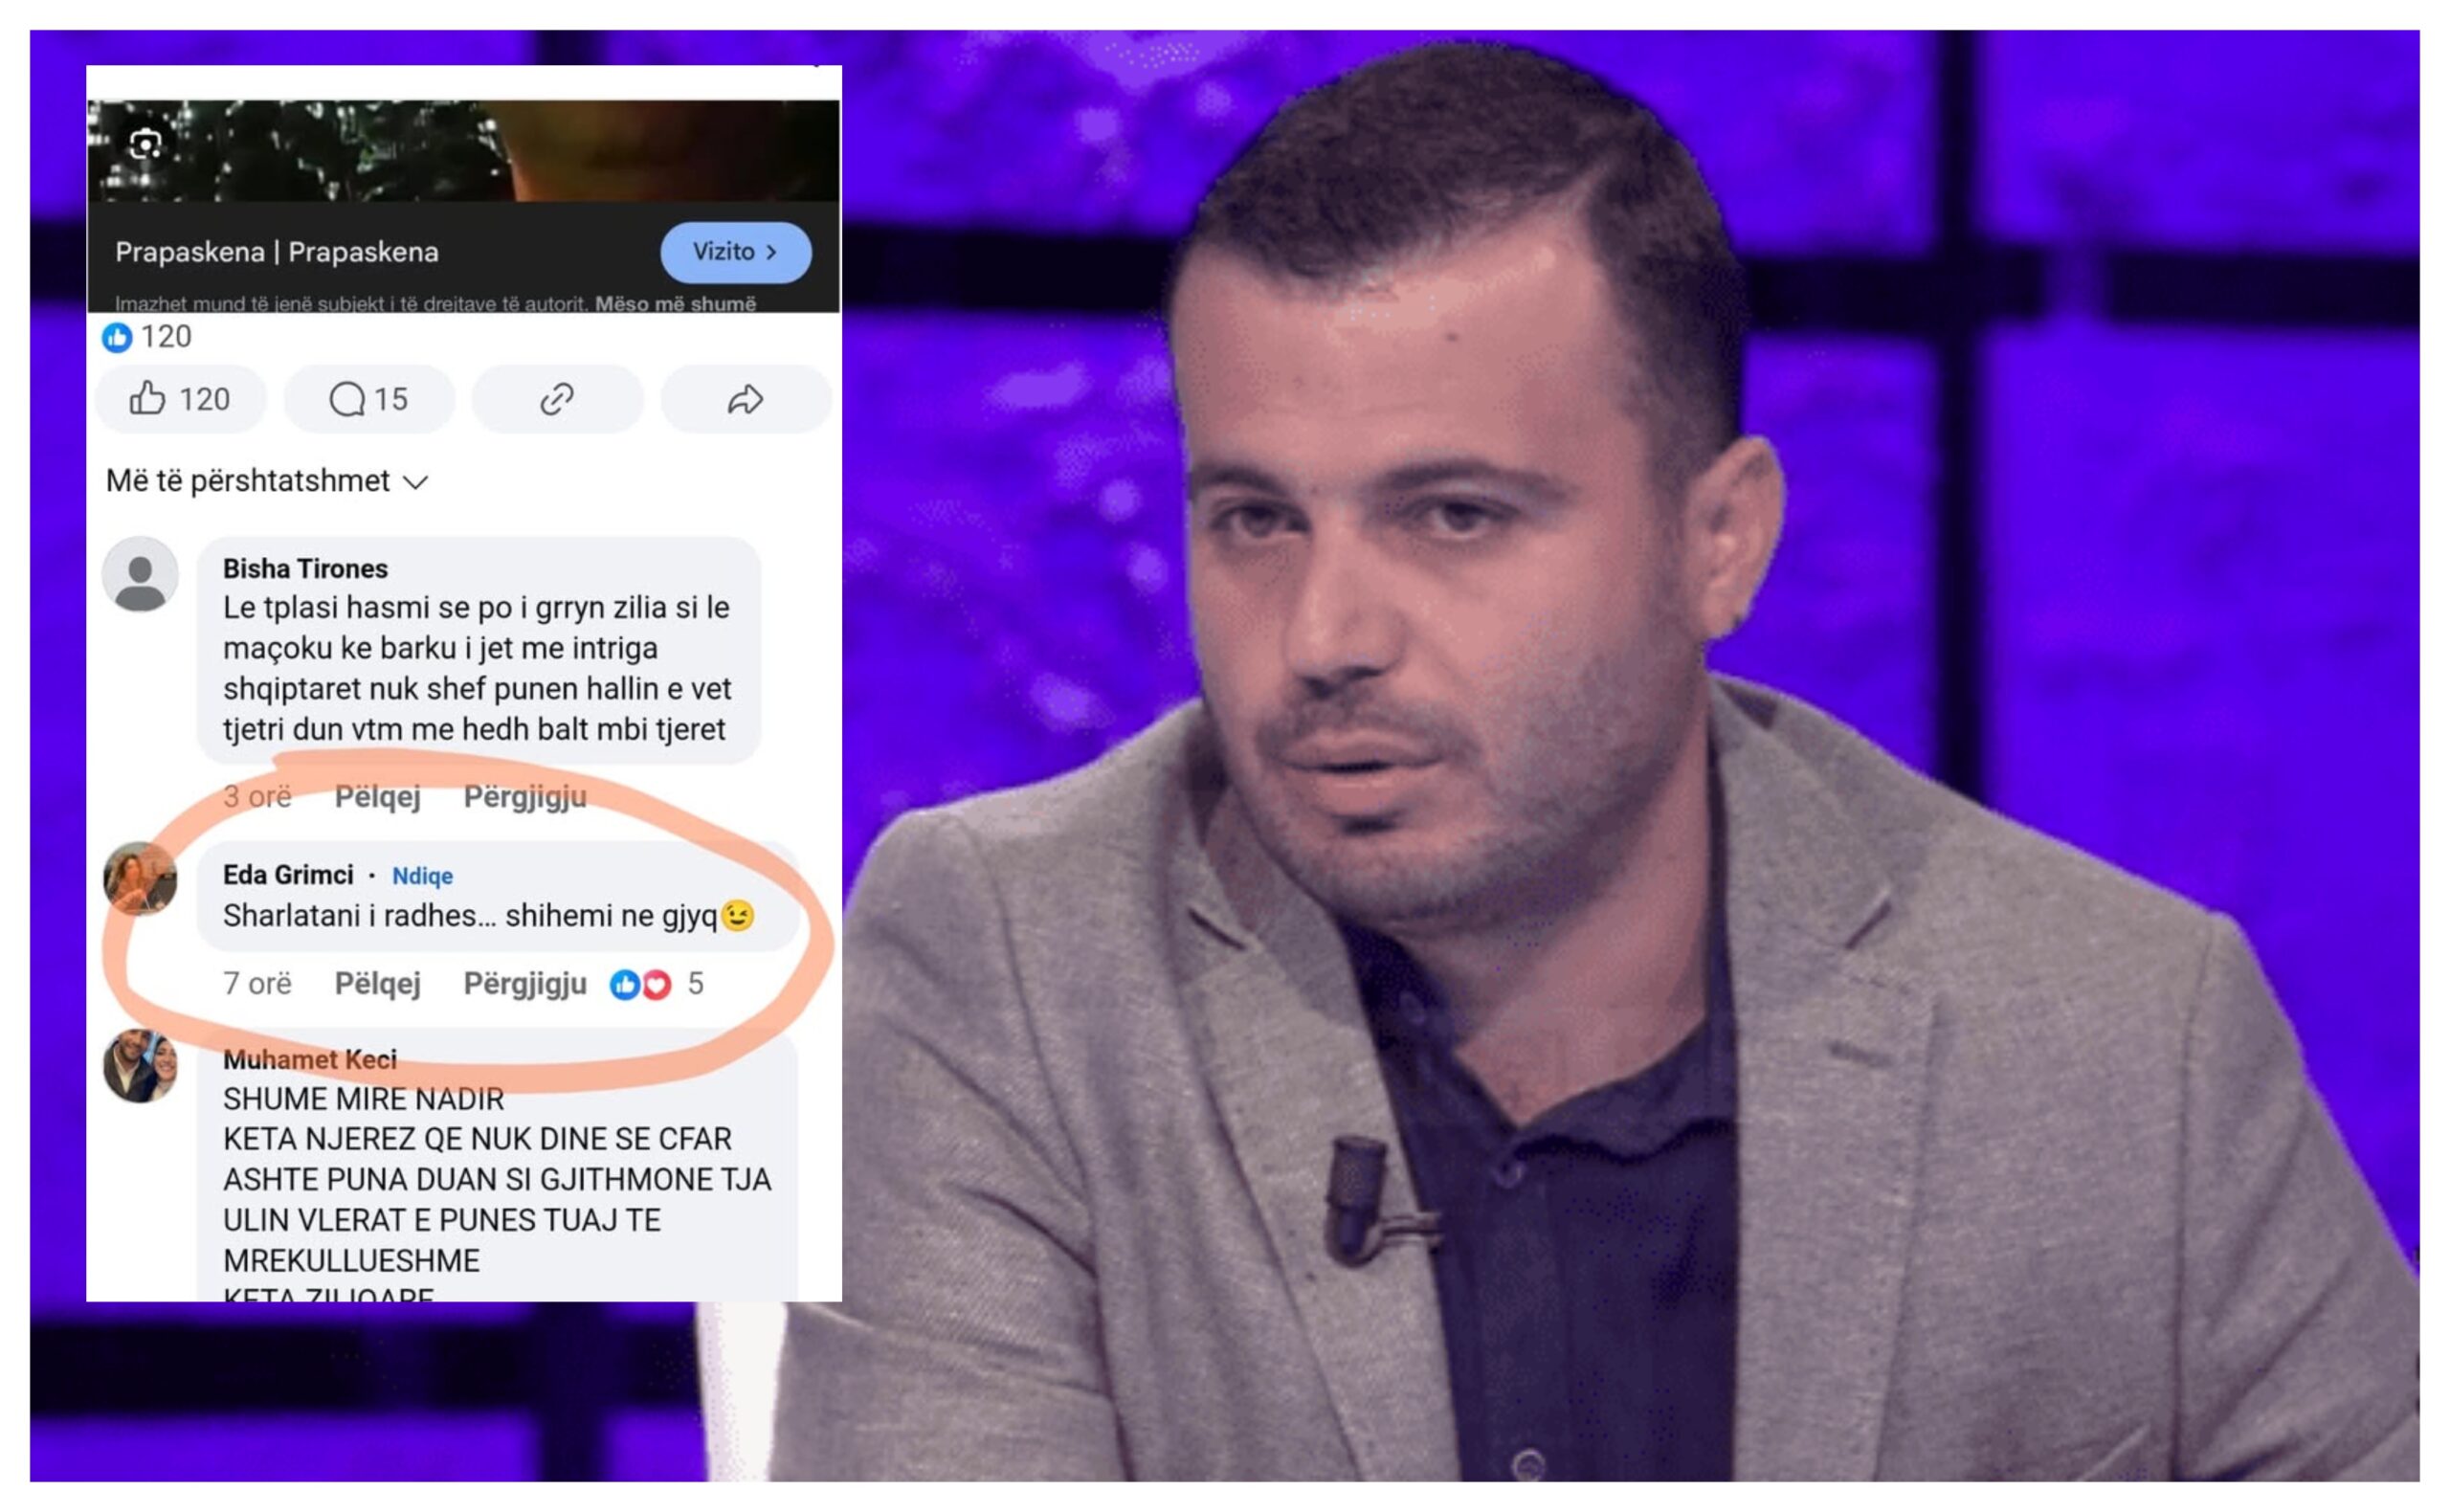Open Eda Grimci's profile picture
This screenshot has width=2450, height=1512.
tap(140, 879)
